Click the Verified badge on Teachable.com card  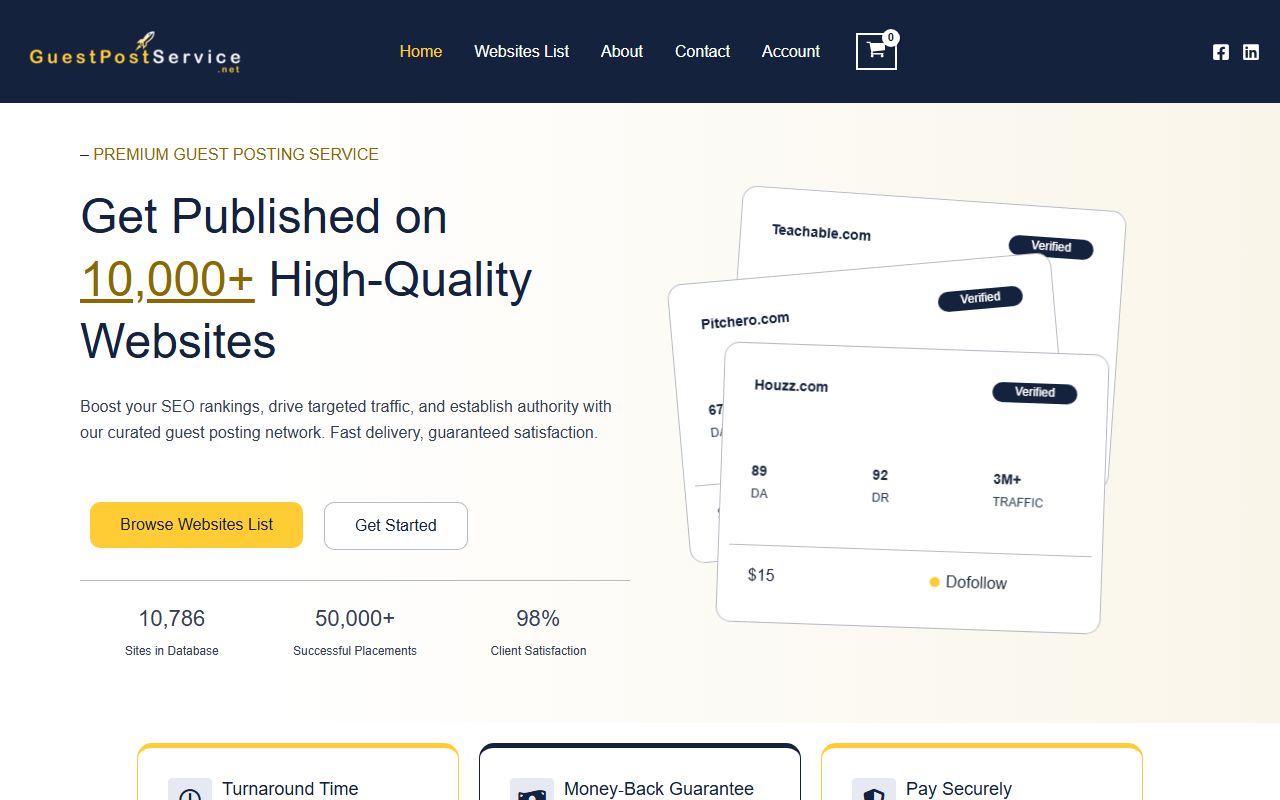1051,247
